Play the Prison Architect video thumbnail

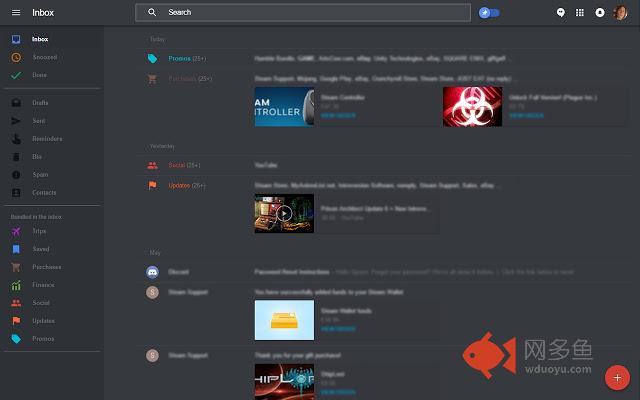coord(284,213)
